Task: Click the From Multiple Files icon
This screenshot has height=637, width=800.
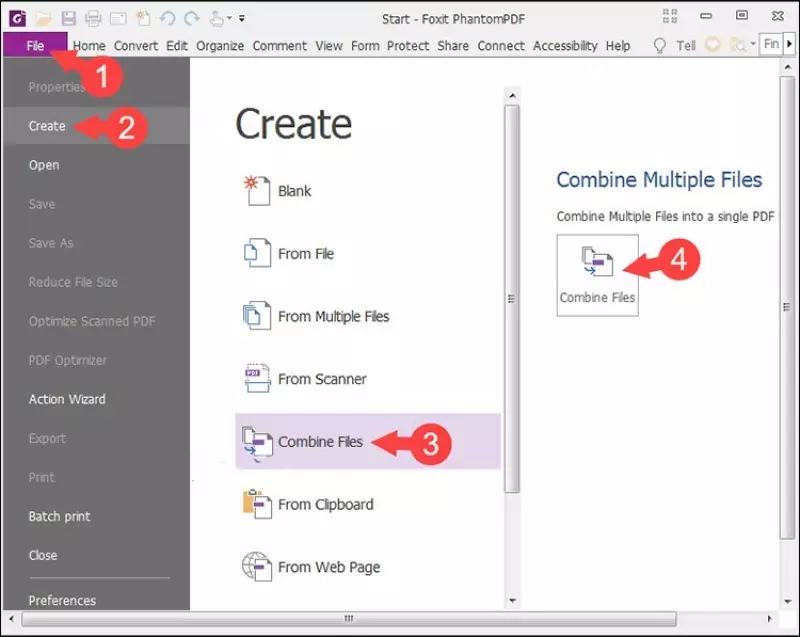Action: (x=257, y=316)
